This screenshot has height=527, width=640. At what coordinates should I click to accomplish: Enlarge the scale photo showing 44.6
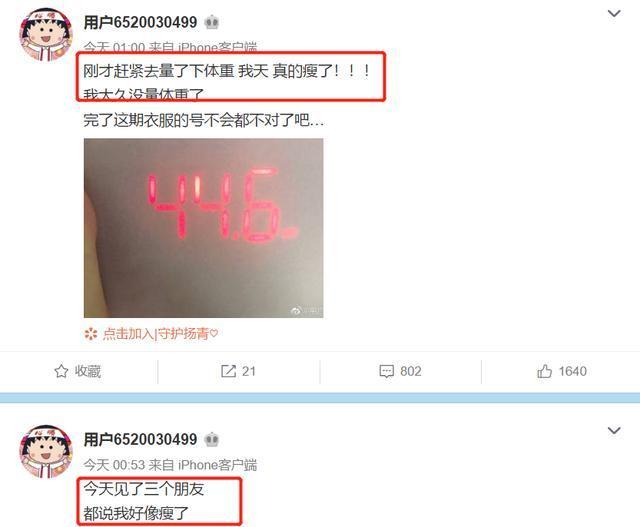point(204,228)
